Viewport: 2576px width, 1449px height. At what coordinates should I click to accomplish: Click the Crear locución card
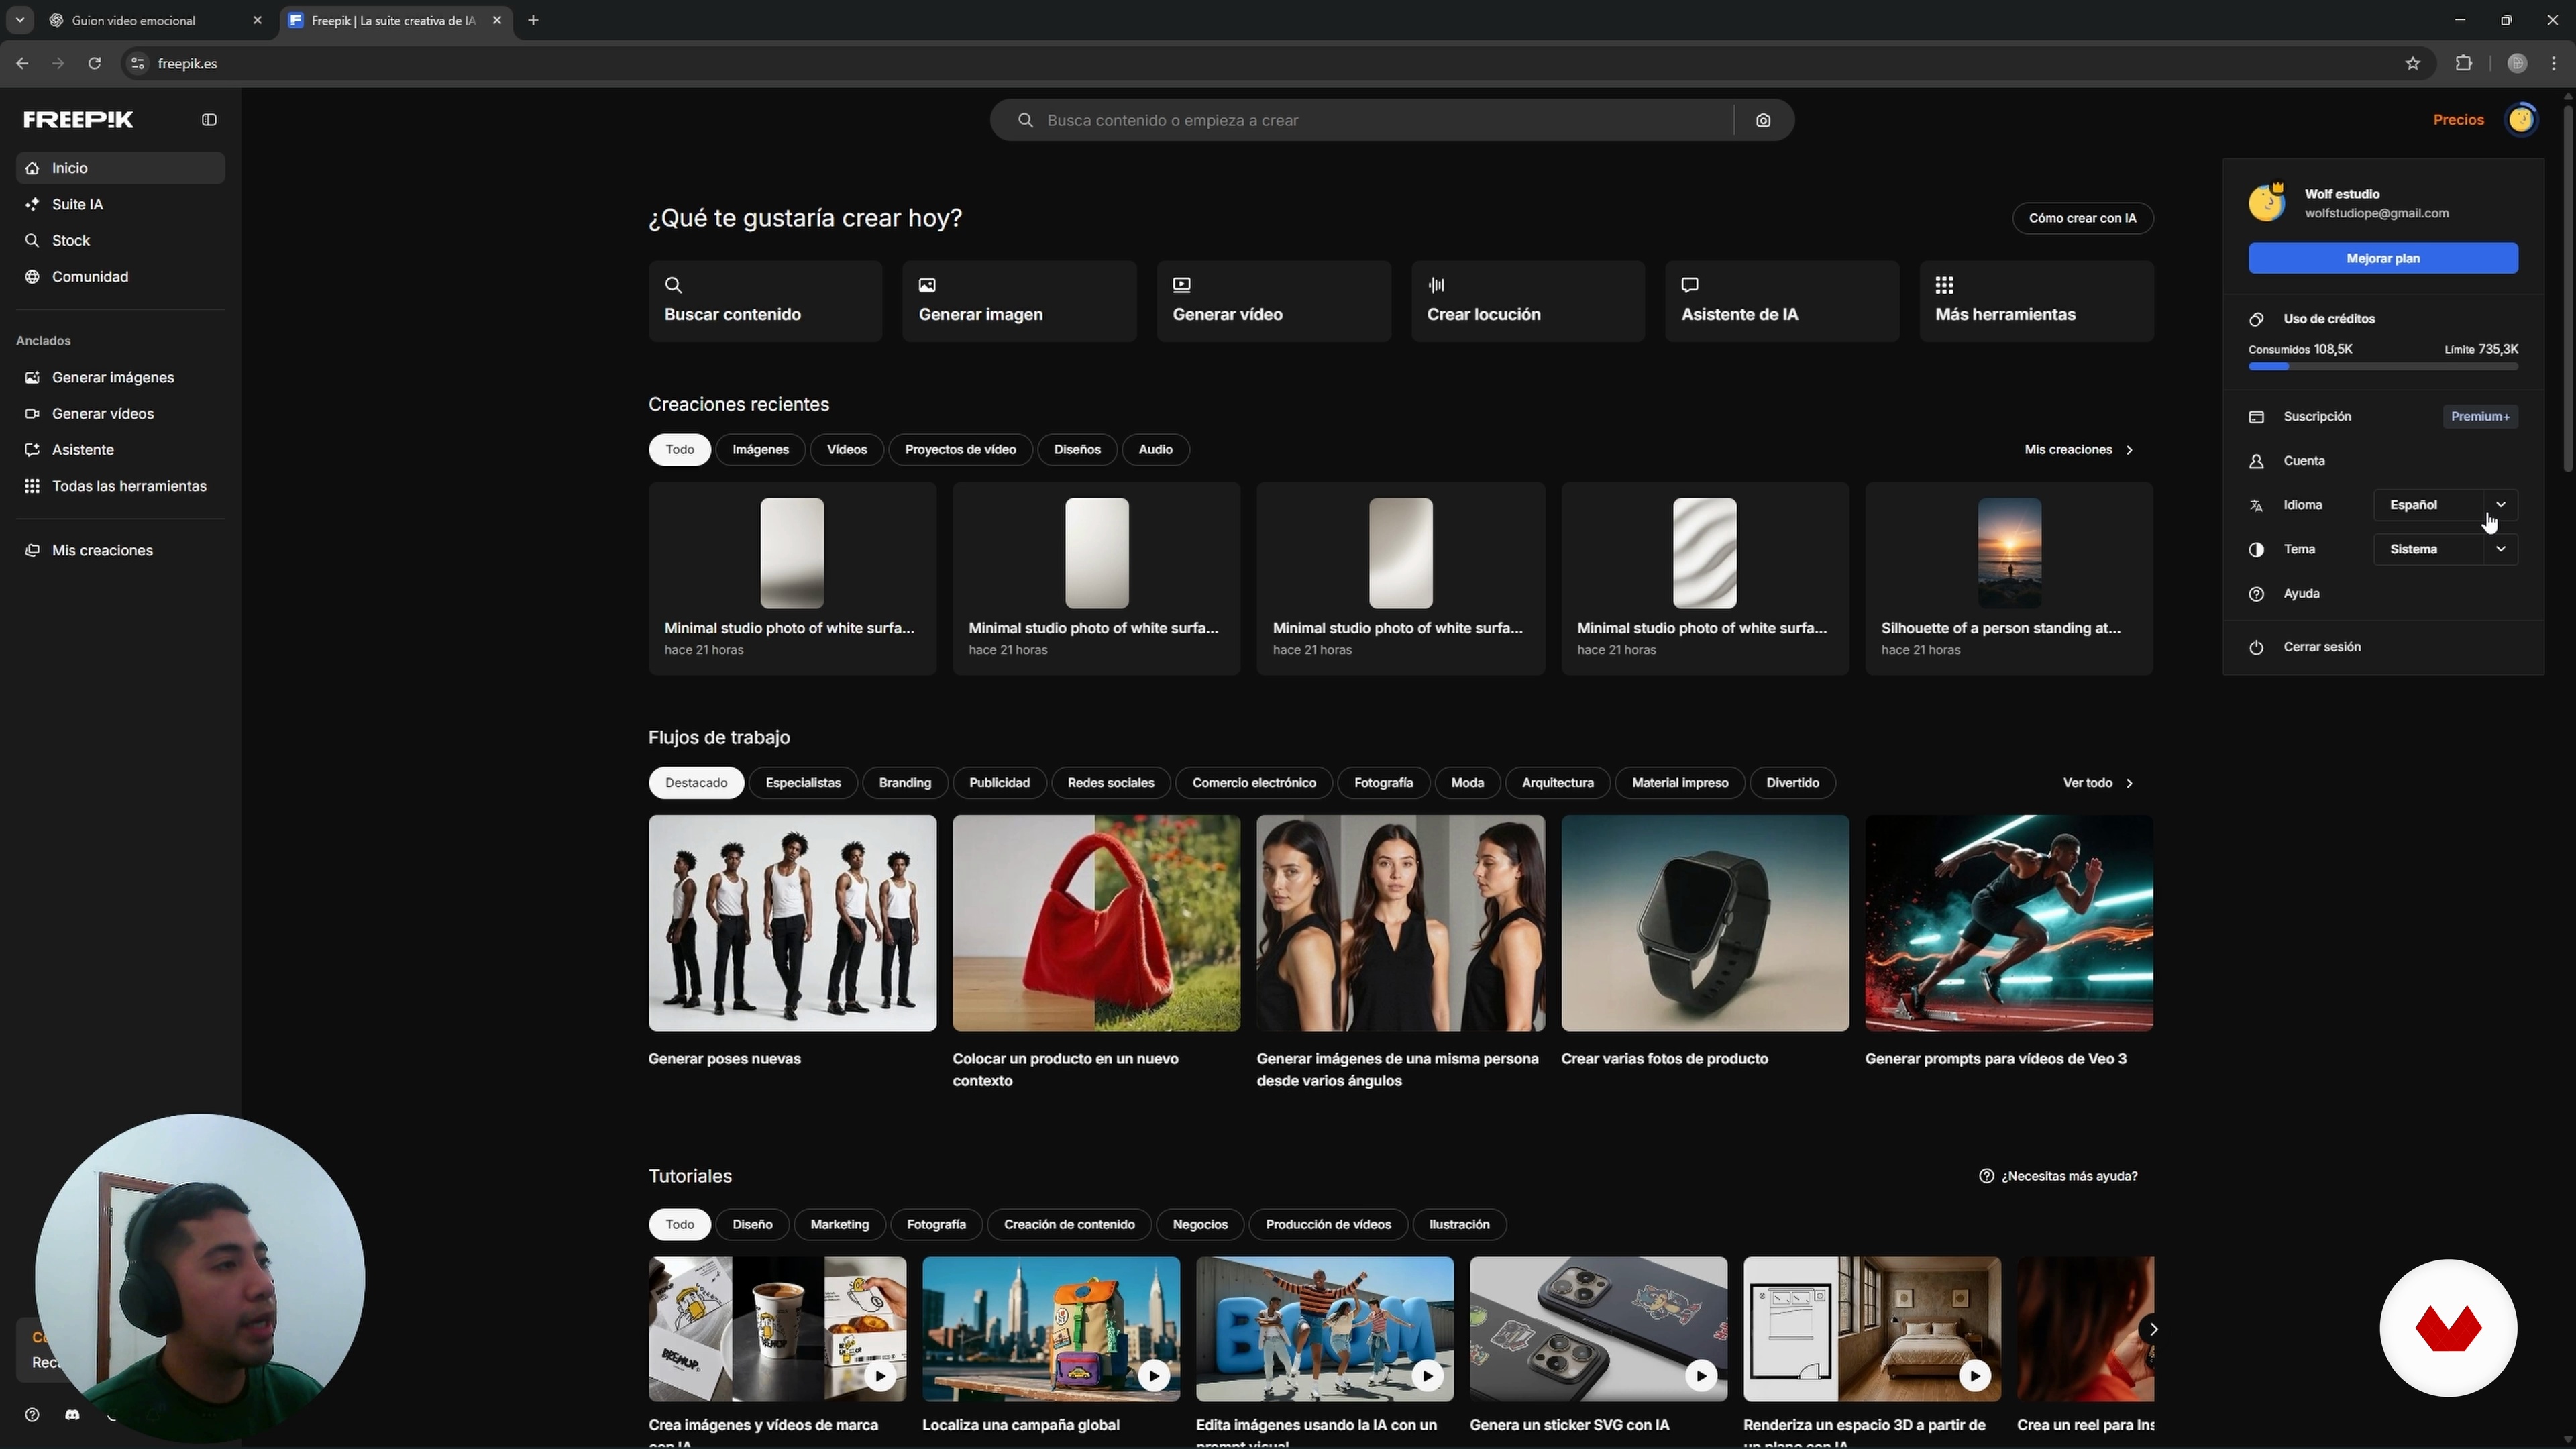(x=1527, y=301)
